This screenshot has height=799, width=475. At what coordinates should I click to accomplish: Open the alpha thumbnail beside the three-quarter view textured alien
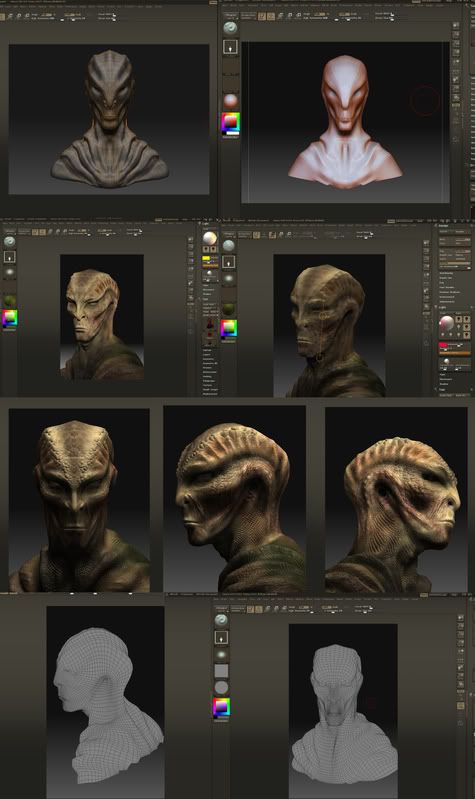click(9, 273)
